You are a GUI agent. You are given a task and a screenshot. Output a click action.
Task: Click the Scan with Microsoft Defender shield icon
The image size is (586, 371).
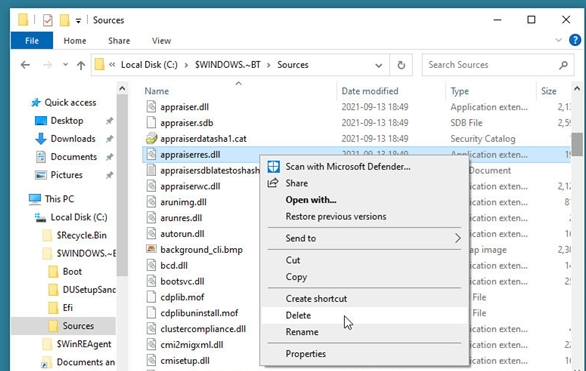pos(273,167)
